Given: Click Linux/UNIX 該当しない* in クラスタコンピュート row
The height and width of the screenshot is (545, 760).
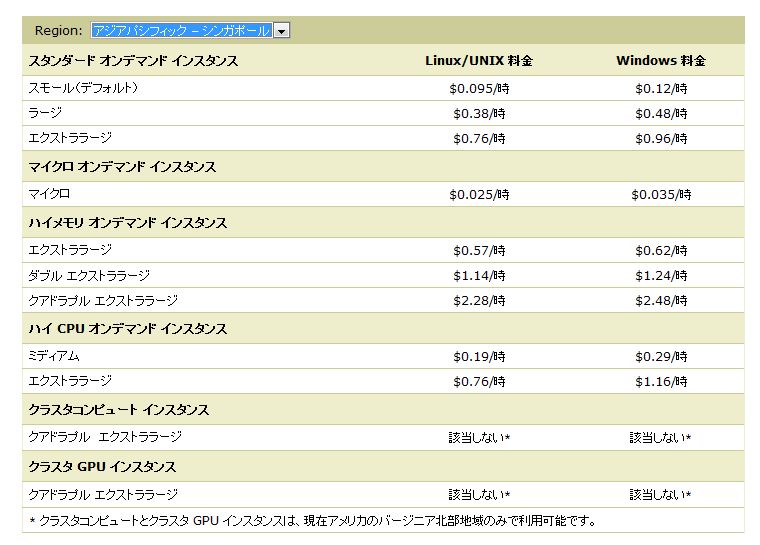Looking at the screenshot, I should pos(479,438).
